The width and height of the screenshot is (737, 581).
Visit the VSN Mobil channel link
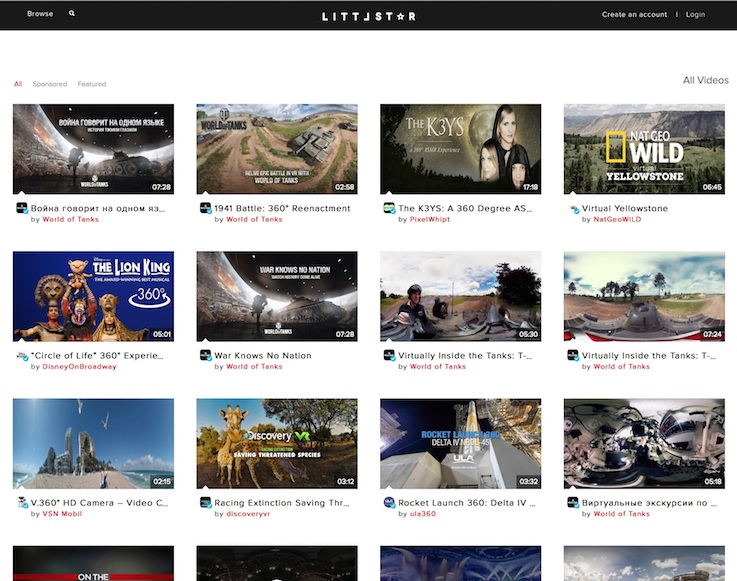pos(62,514)
